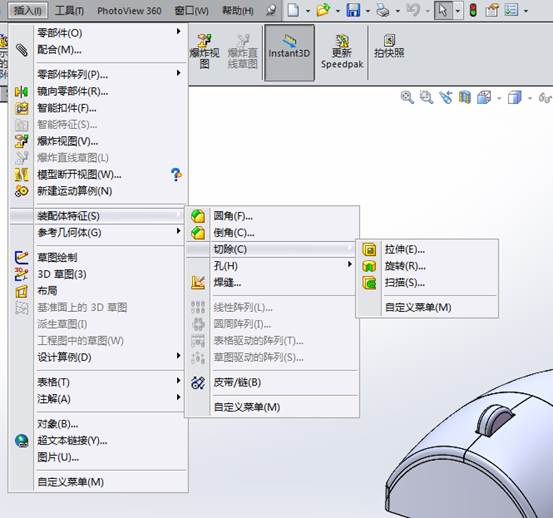Select 旋转(R)... cut option
553x518 pixels.
pyautogui.click(x=427, y=266)
